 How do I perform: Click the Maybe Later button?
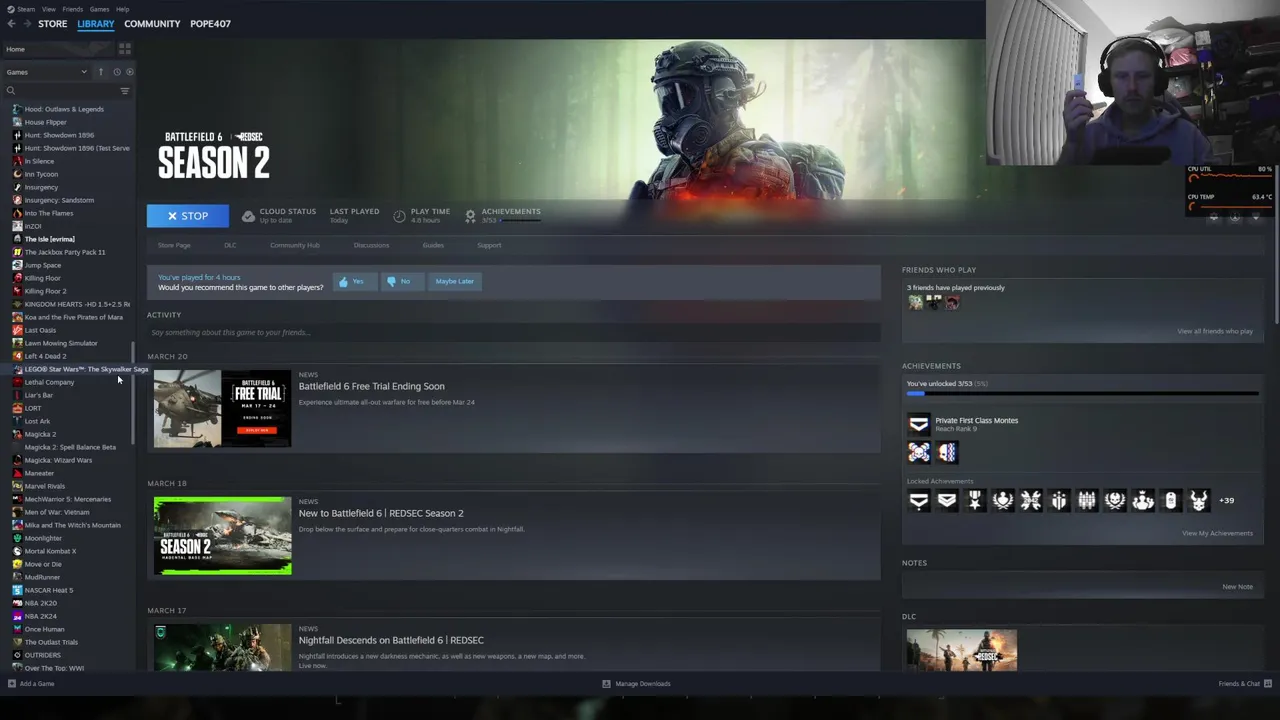pos(455,282)
